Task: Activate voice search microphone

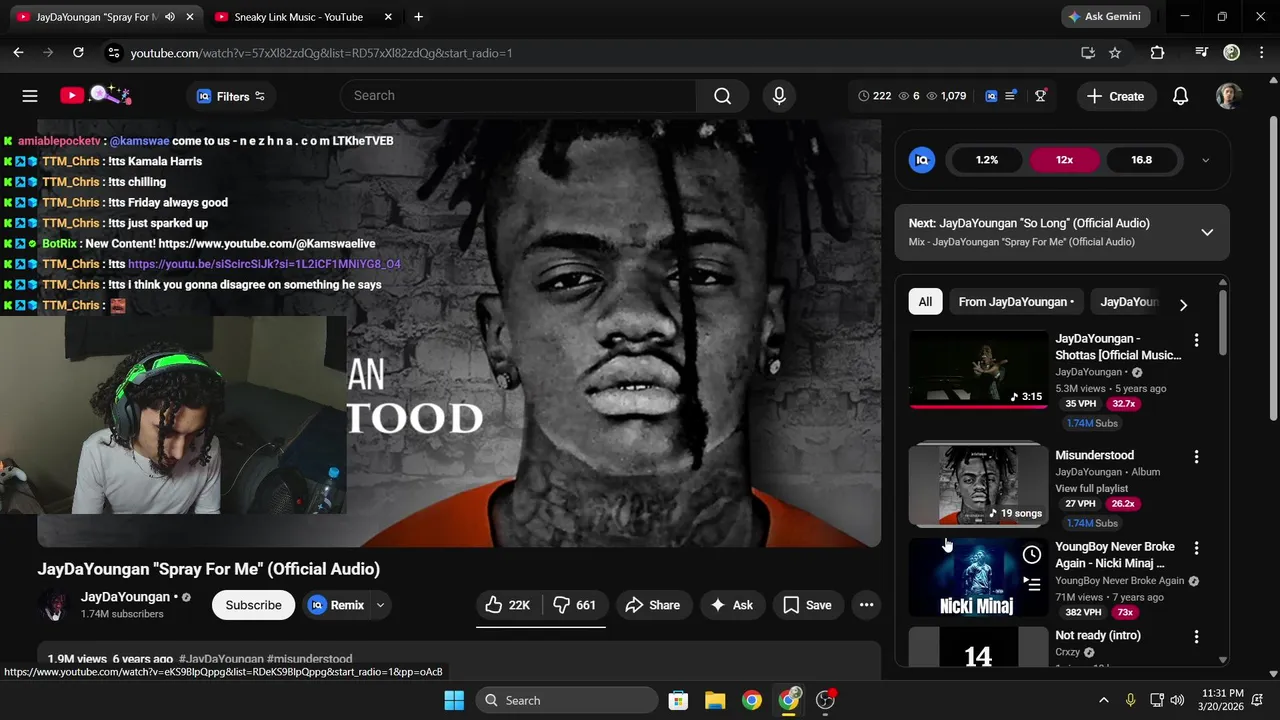Action: pyautogui.click(x=779, y=96)
